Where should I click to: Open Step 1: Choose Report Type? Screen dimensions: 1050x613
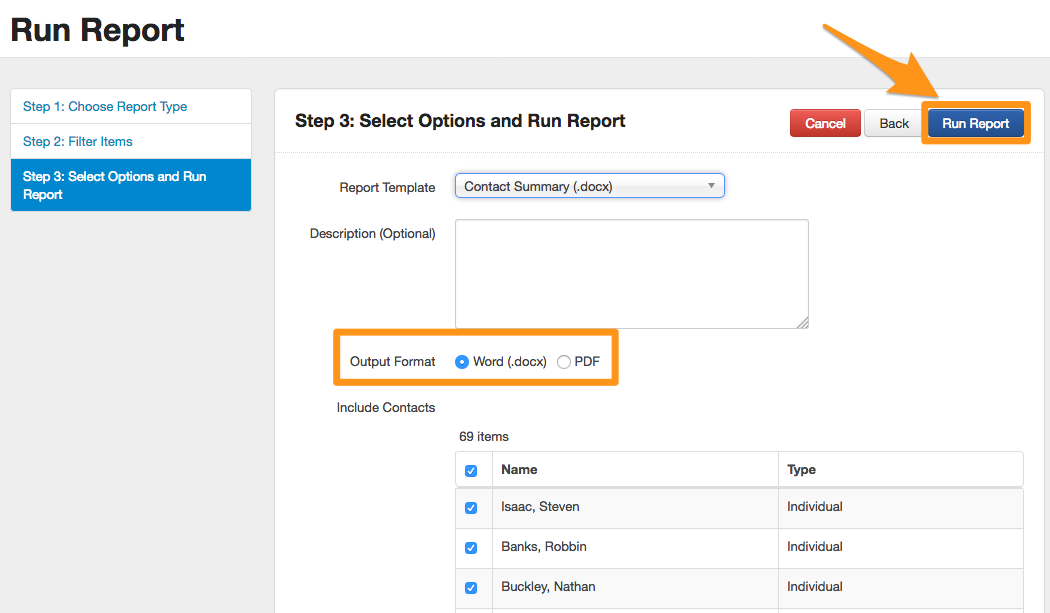pos(105,107)
